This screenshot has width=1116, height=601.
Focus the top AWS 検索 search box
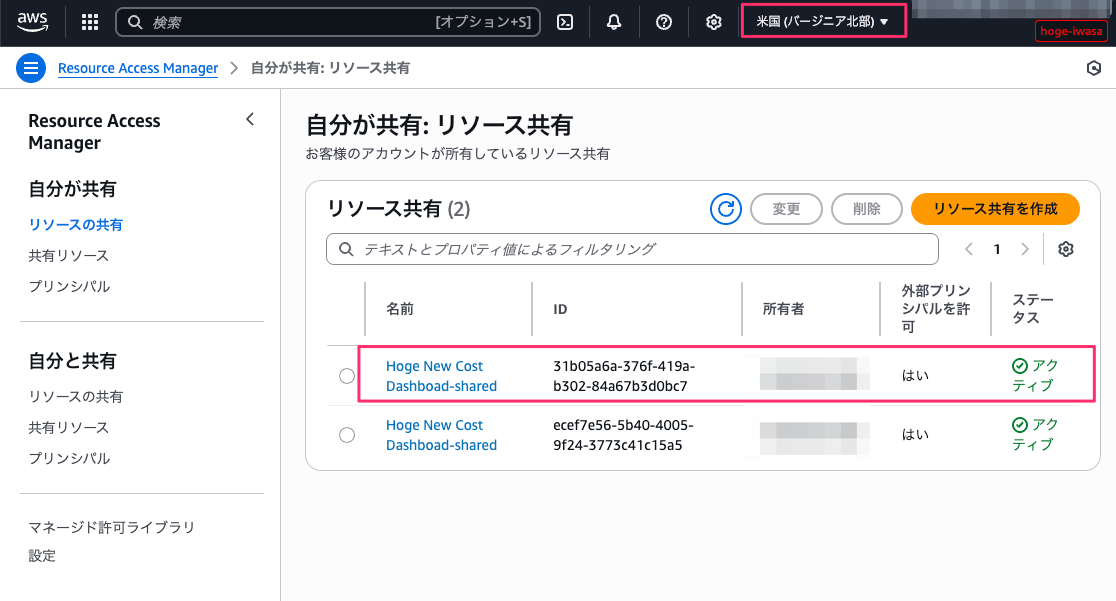327,22
